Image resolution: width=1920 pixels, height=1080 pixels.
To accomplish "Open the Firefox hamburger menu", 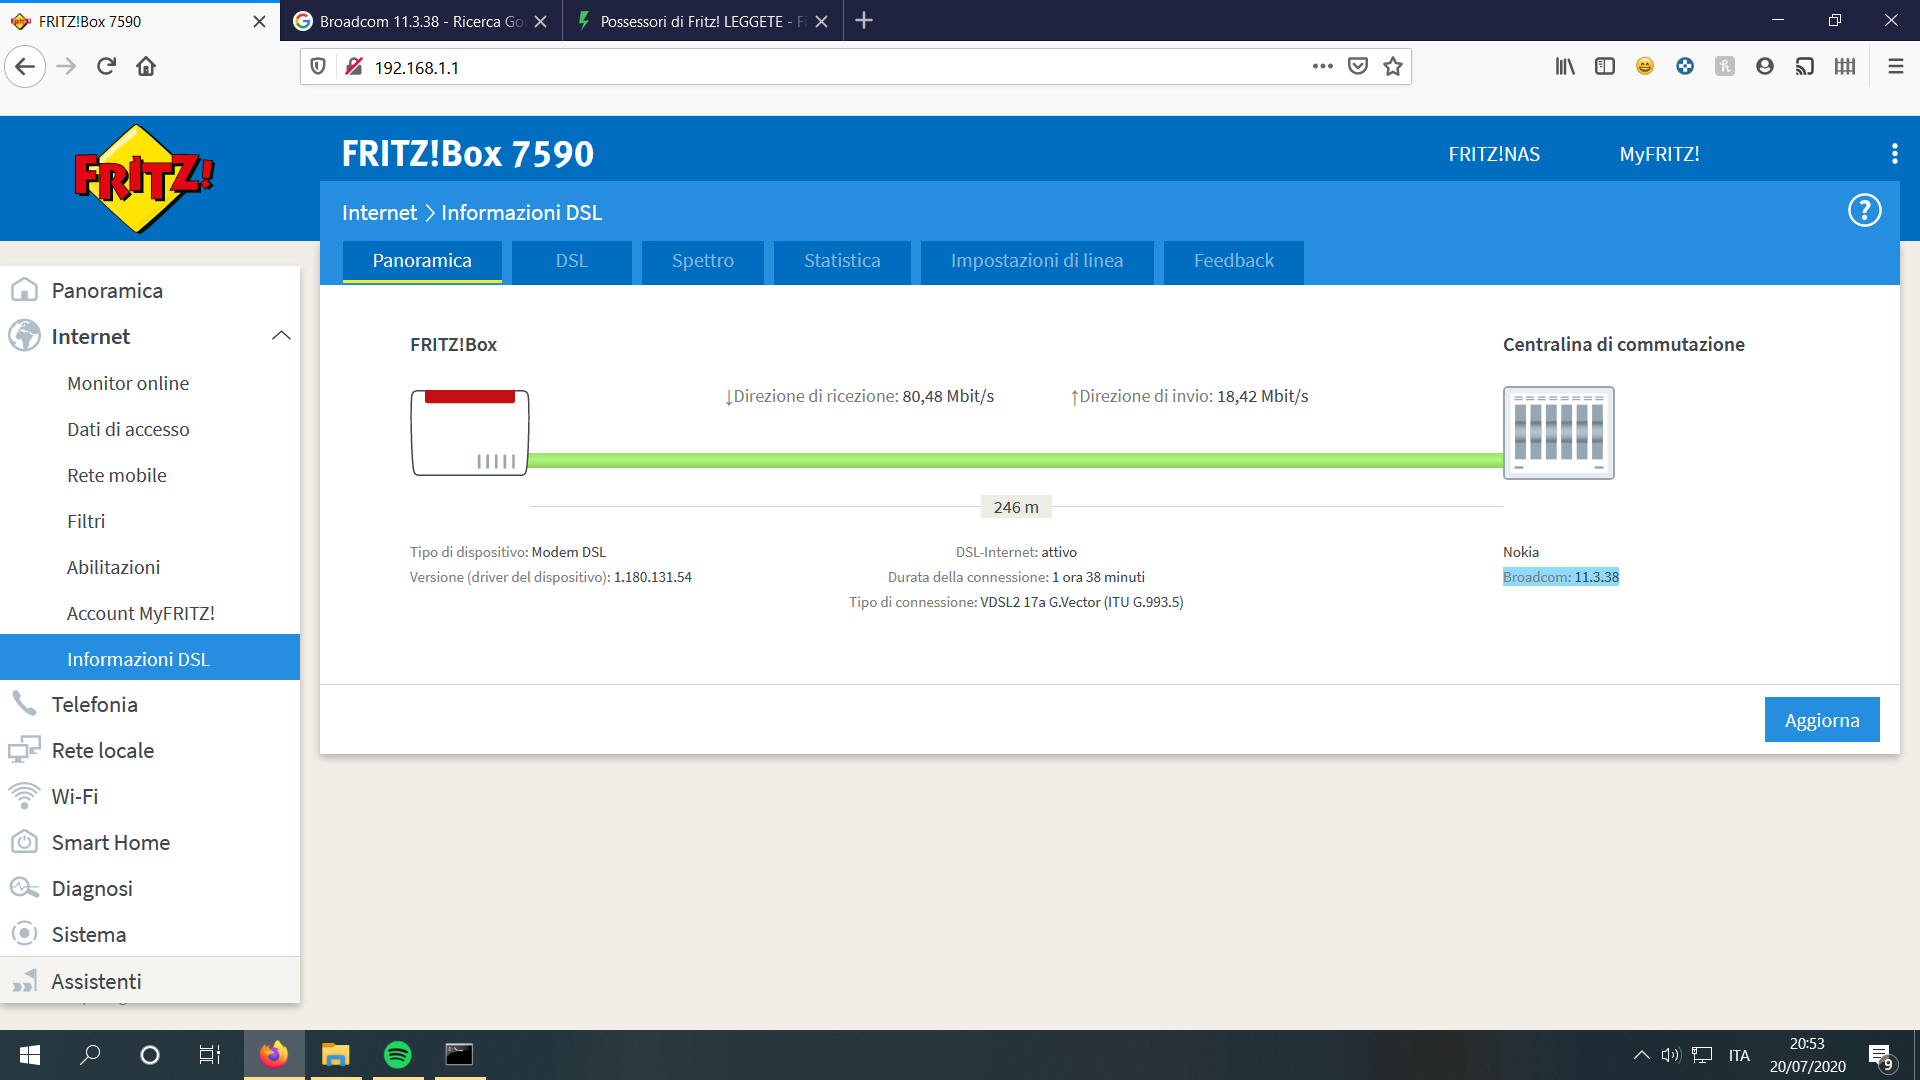I will coord(1895,67).
